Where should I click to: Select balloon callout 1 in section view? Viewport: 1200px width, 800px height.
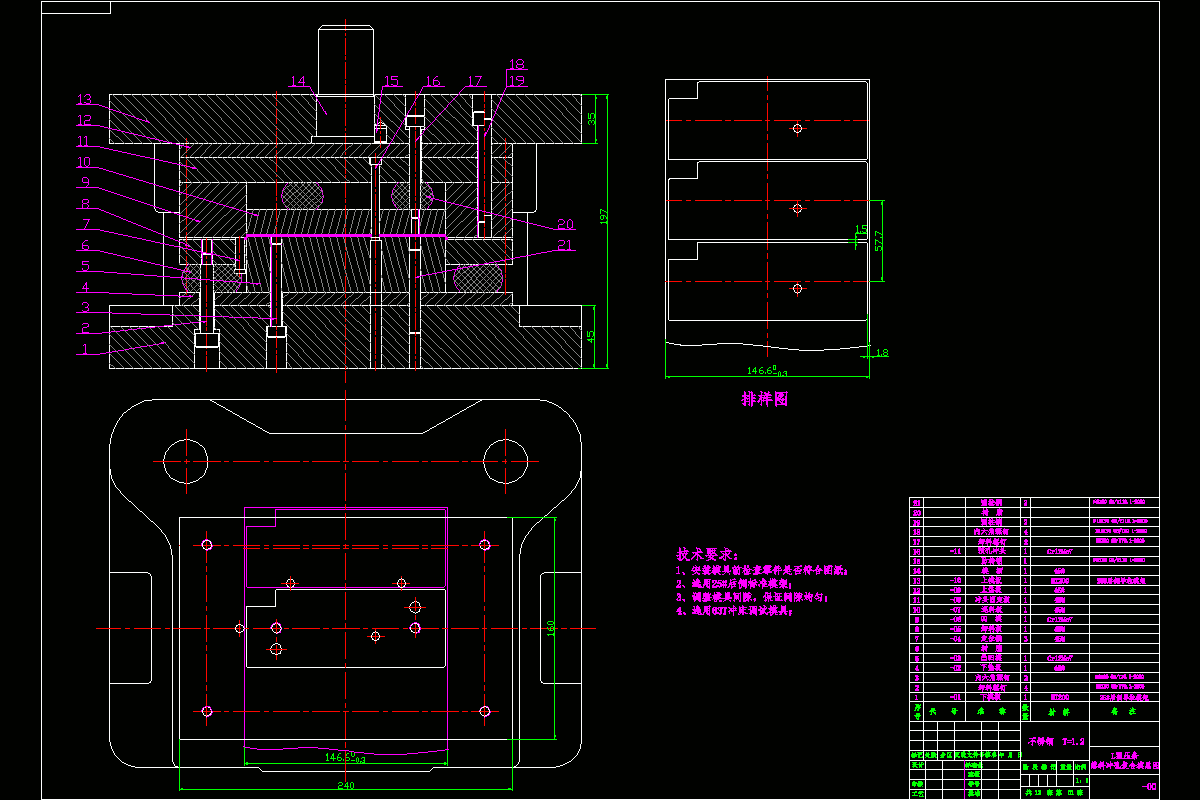point(86,349)
